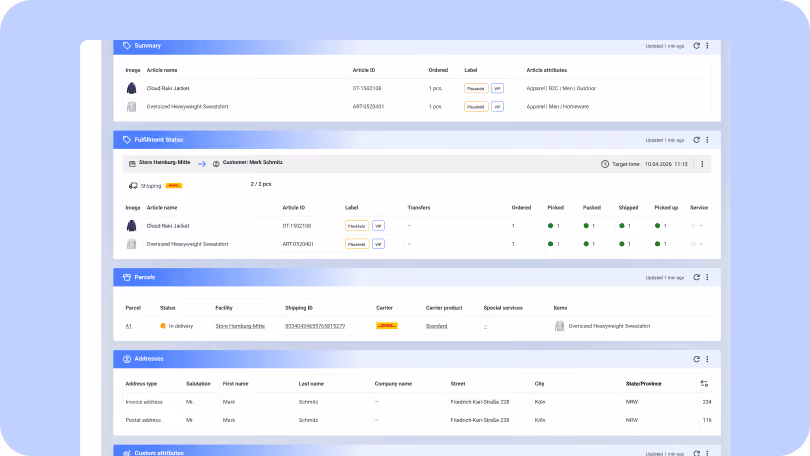The height and width of the screenshot is (456, 810).
Task: Open the Target time row options menu
Action: [x=702, y=164]
